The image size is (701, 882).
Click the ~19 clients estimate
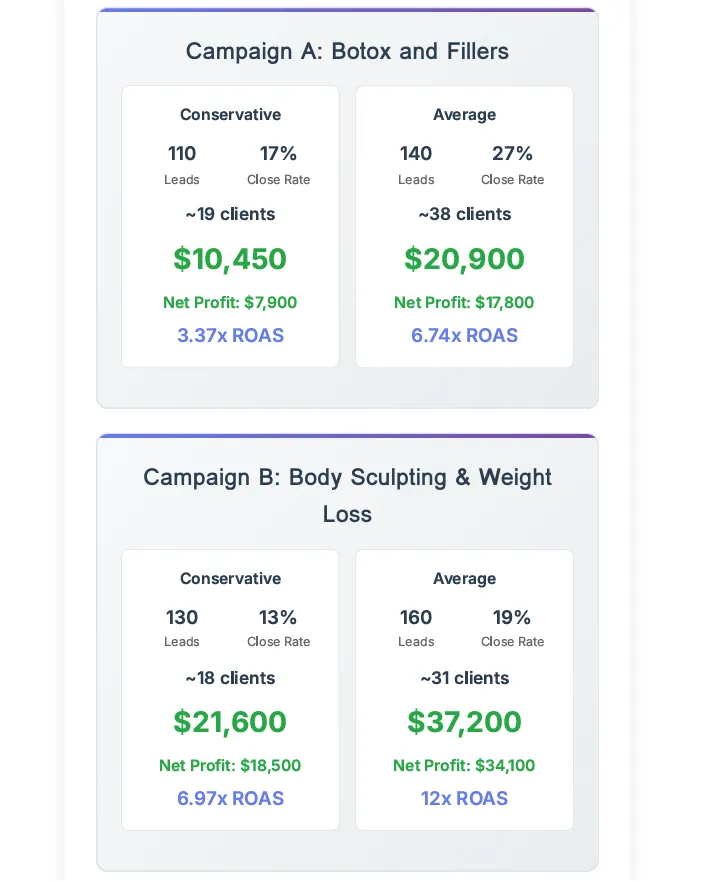click(230, 214)
